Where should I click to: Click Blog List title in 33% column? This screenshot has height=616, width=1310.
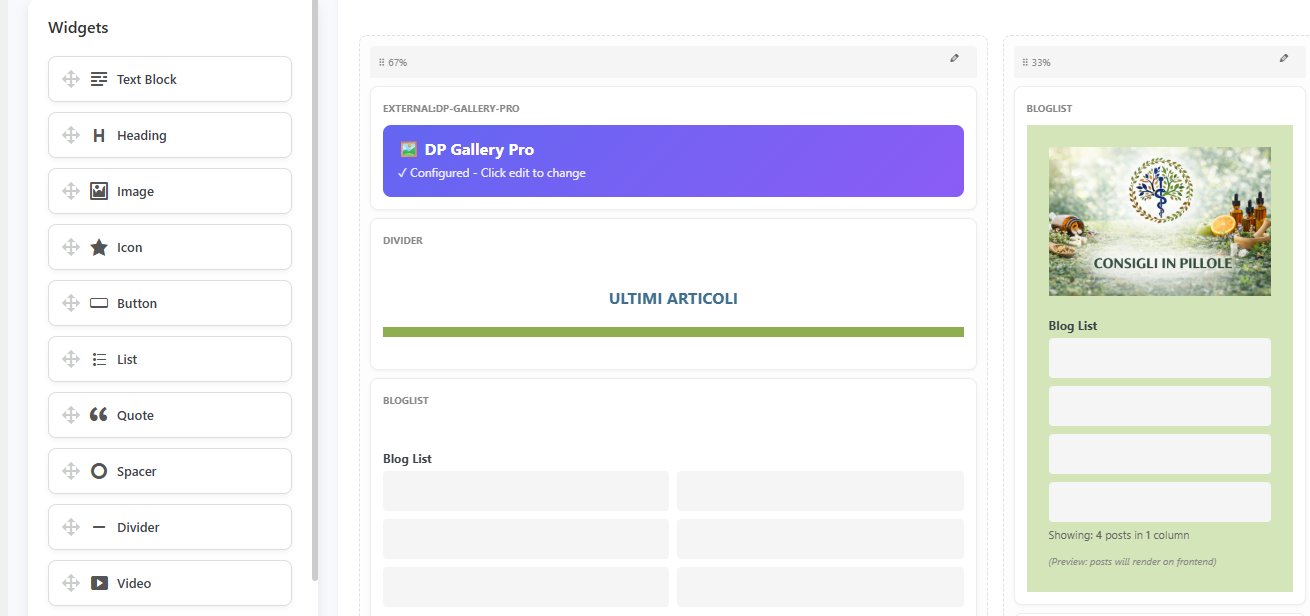(1073, 326)
